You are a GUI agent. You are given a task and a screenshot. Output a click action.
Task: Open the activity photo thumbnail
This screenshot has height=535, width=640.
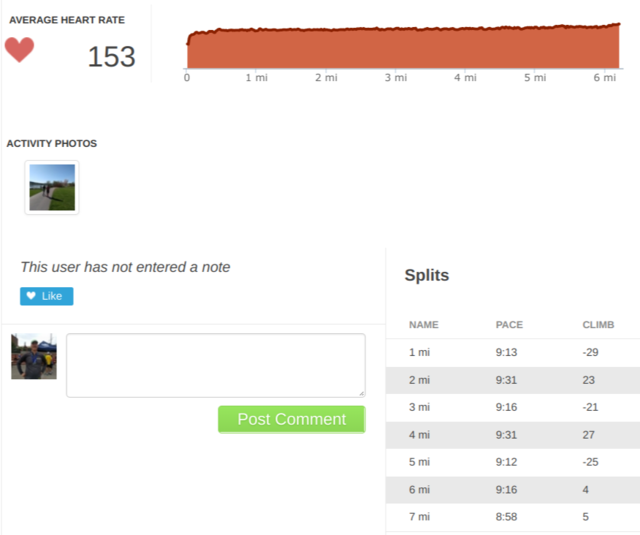52,188
